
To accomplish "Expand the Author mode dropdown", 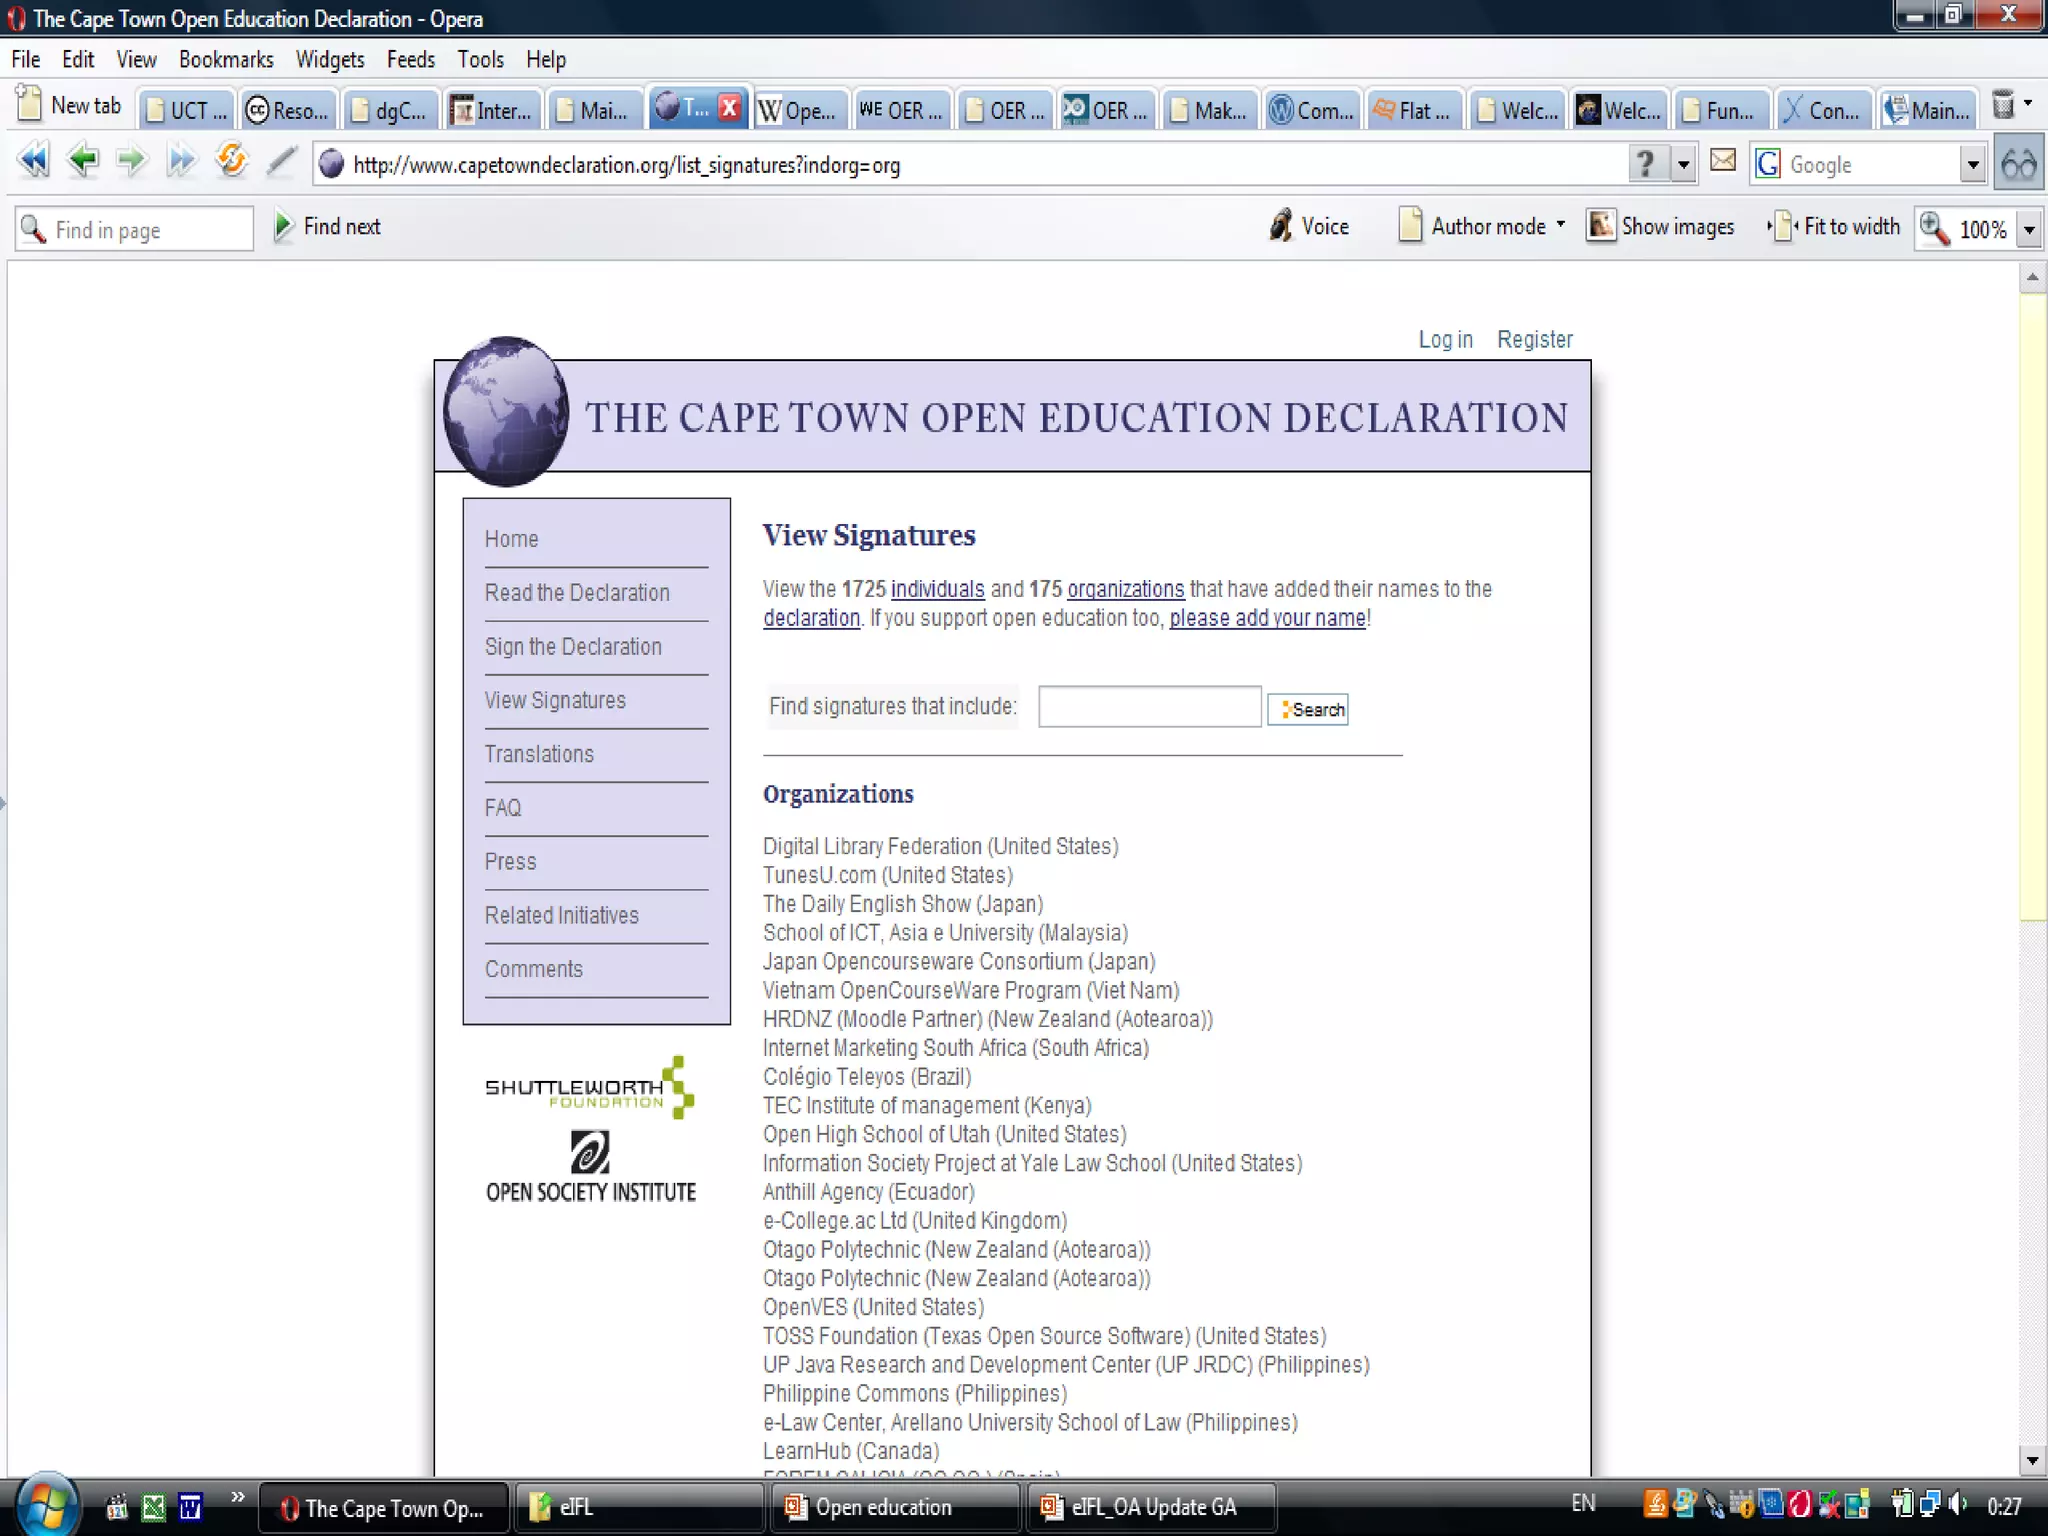I will pos(1560,226).
